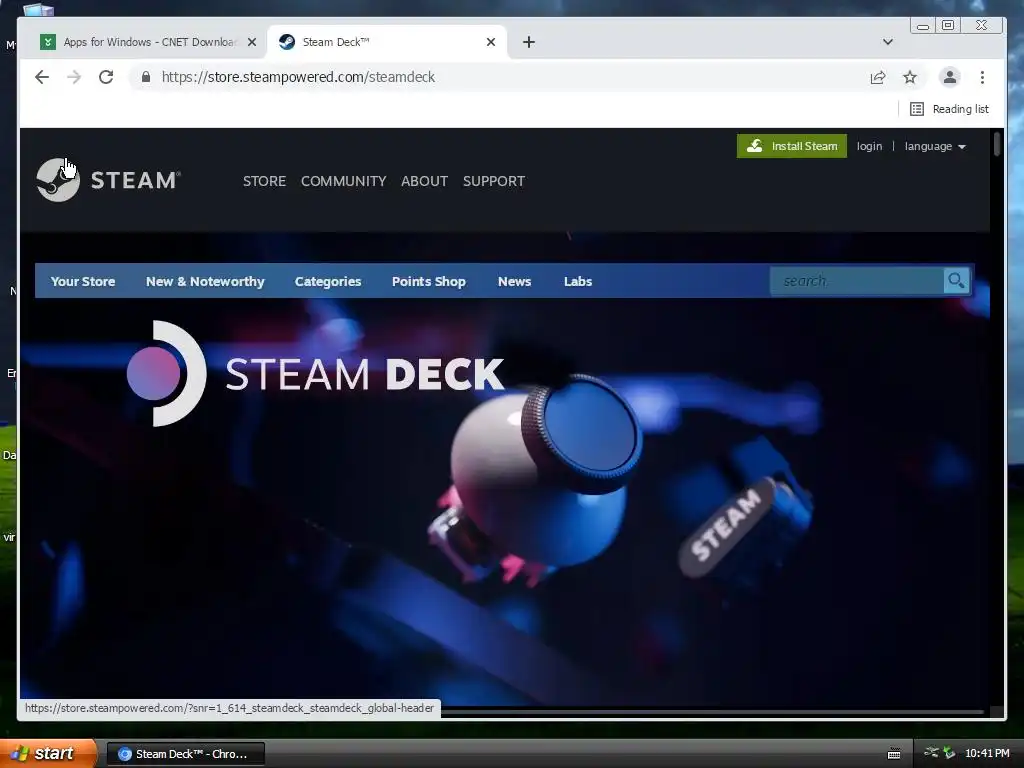Screen dimensions: 1024x768
Task: Click the magnifier search button
Action: [957, 281]
